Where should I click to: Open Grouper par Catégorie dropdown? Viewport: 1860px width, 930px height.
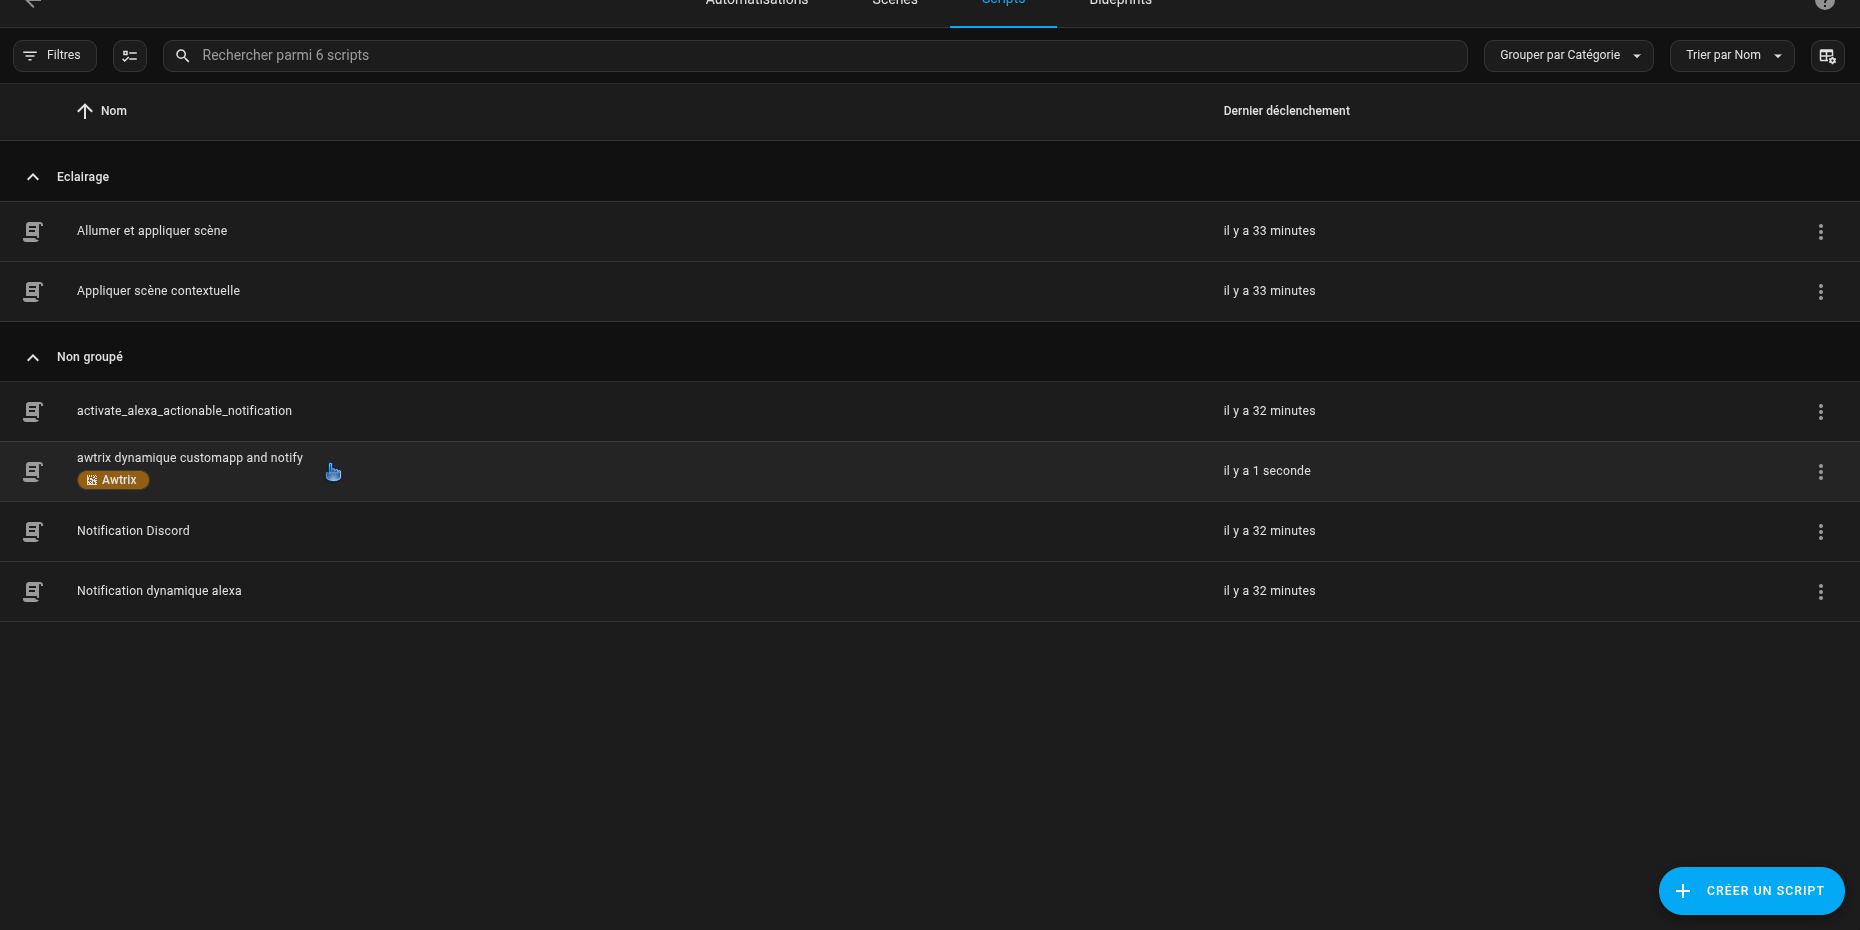[x=1568, y=56]
